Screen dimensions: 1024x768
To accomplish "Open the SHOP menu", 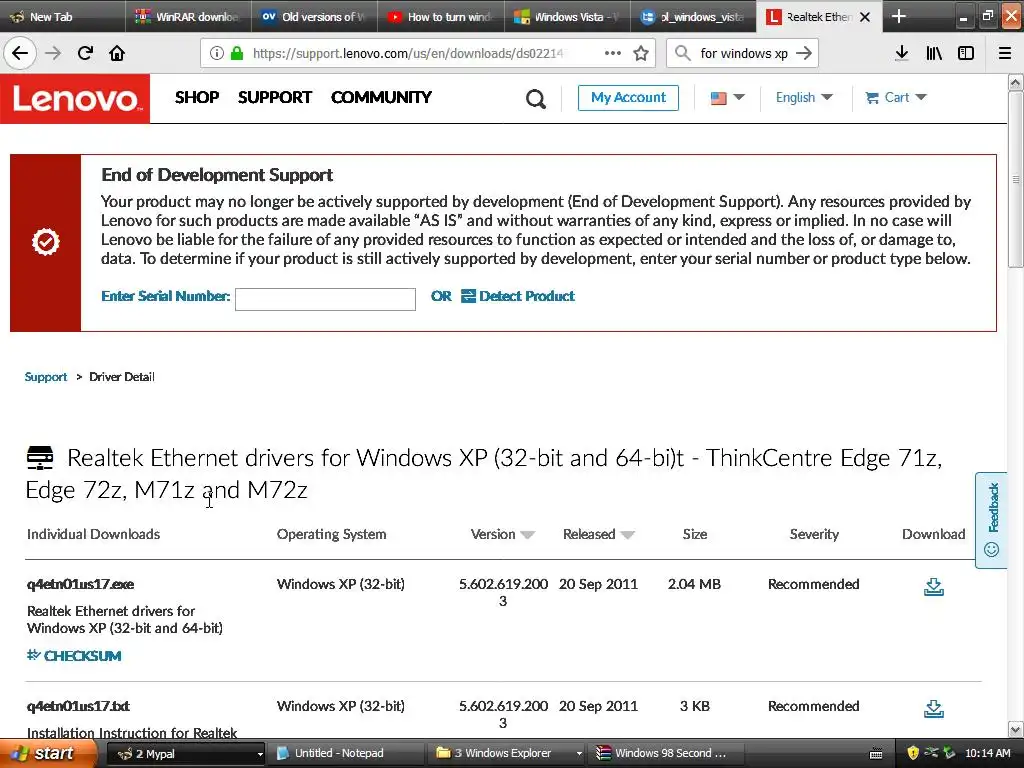I will (x=197, y=97).
